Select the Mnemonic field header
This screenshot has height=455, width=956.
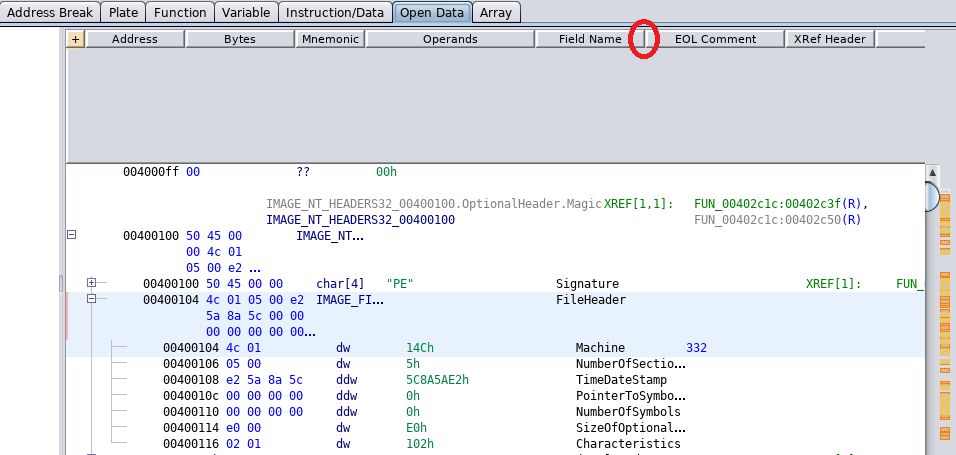pos(330,39)
